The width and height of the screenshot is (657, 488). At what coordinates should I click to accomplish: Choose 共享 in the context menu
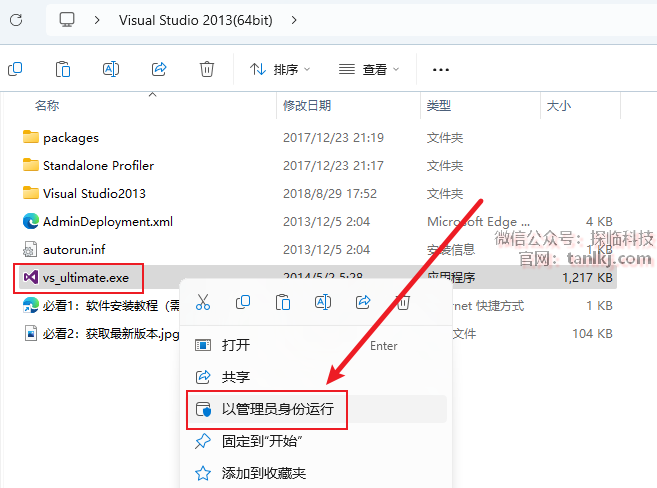(x=316, y=377)
